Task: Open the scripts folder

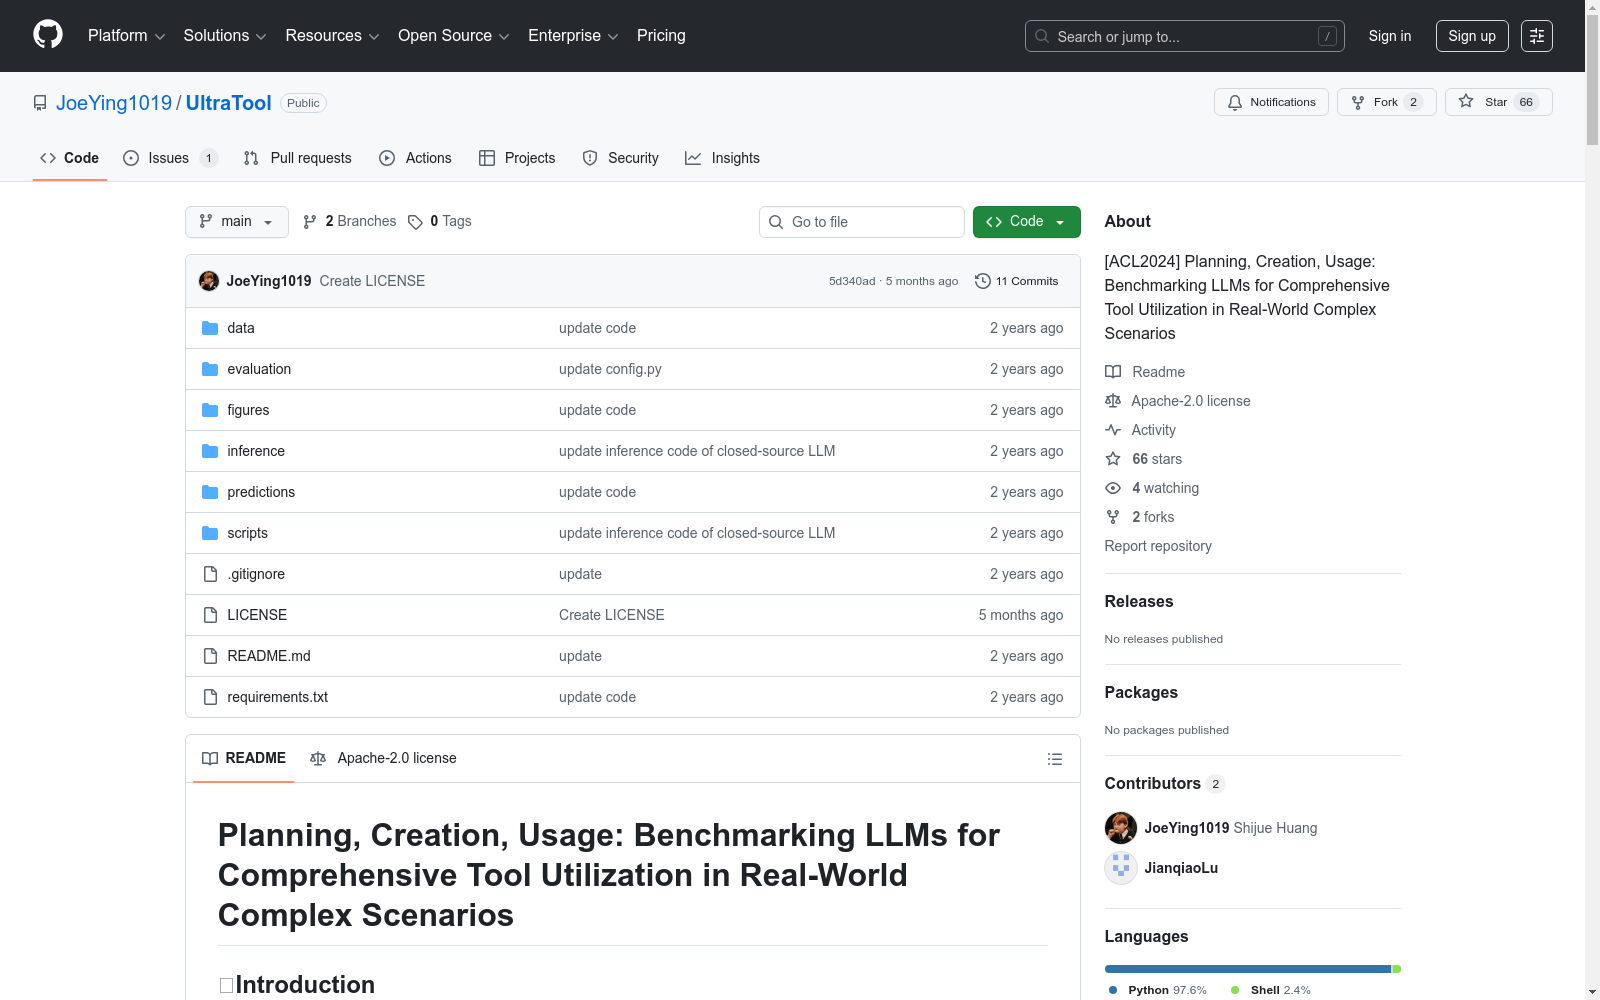Action: tap(247, 533)
